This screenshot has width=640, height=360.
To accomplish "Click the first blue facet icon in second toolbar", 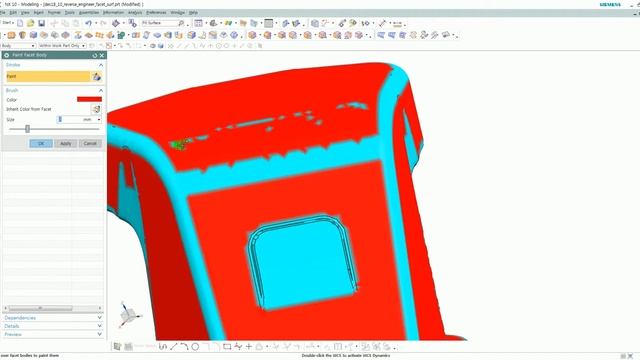I will tap(381, 36).
